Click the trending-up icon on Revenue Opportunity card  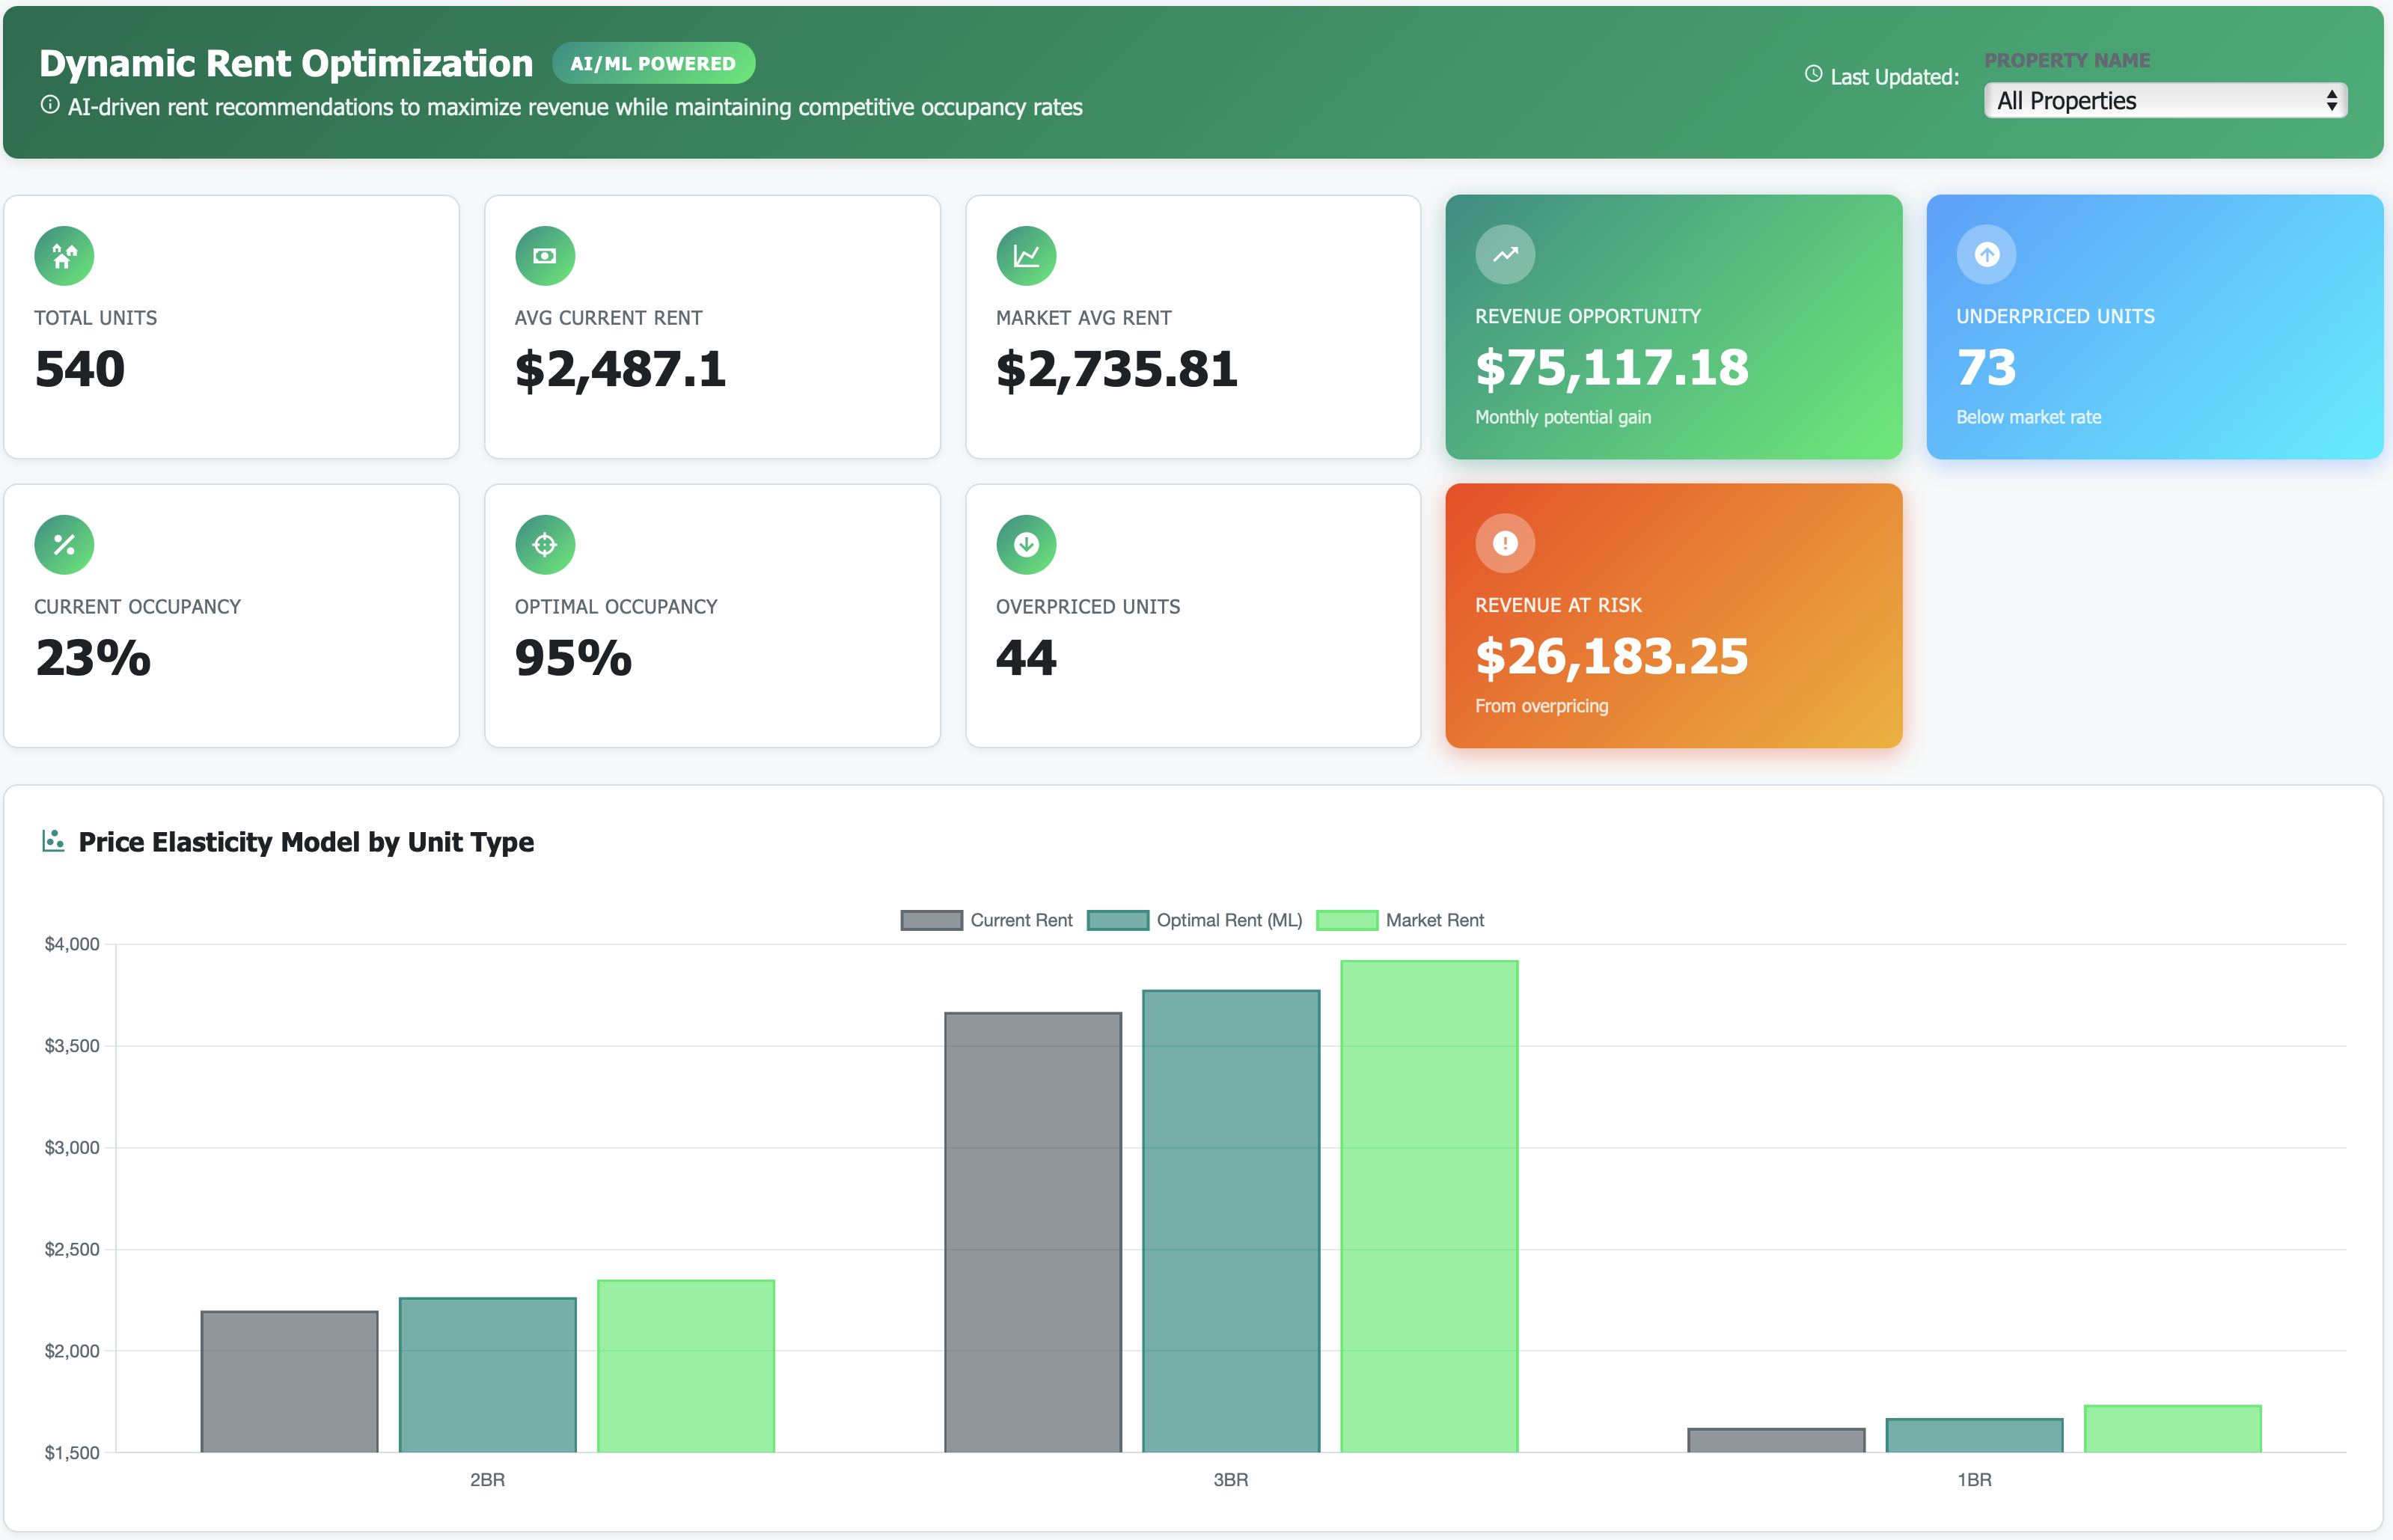coord(1505,255)
